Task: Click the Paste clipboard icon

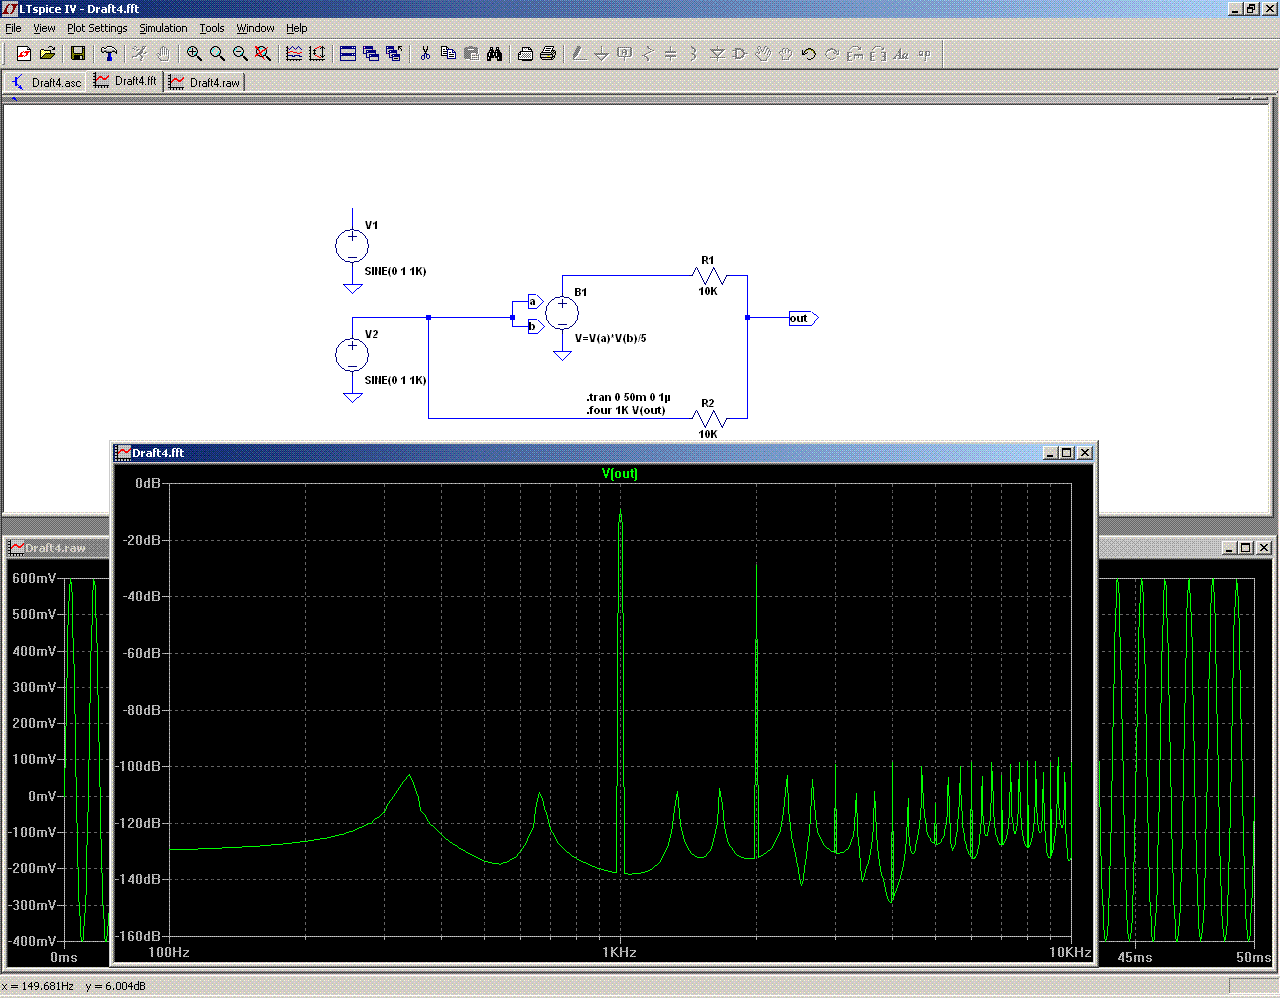Action: (x=471, y=54)
